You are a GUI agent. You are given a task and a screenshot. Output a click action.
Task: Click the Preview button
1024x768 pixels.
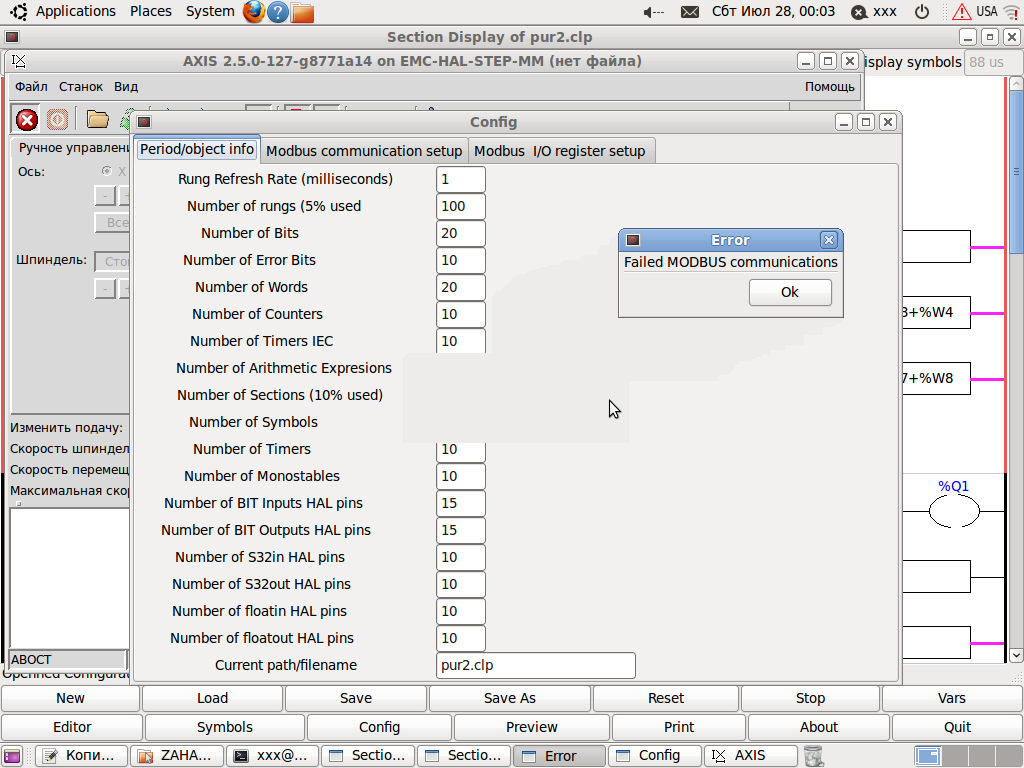(x=532, y=727)
